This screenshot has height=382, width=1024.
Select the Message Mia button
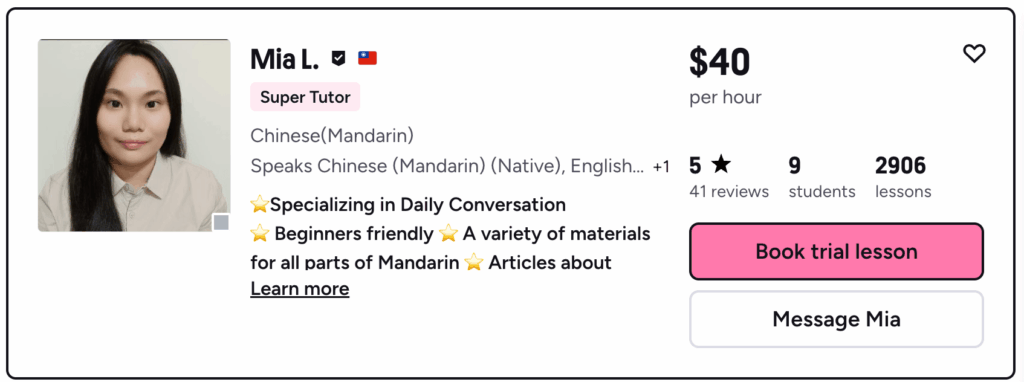tap(837, 319)
